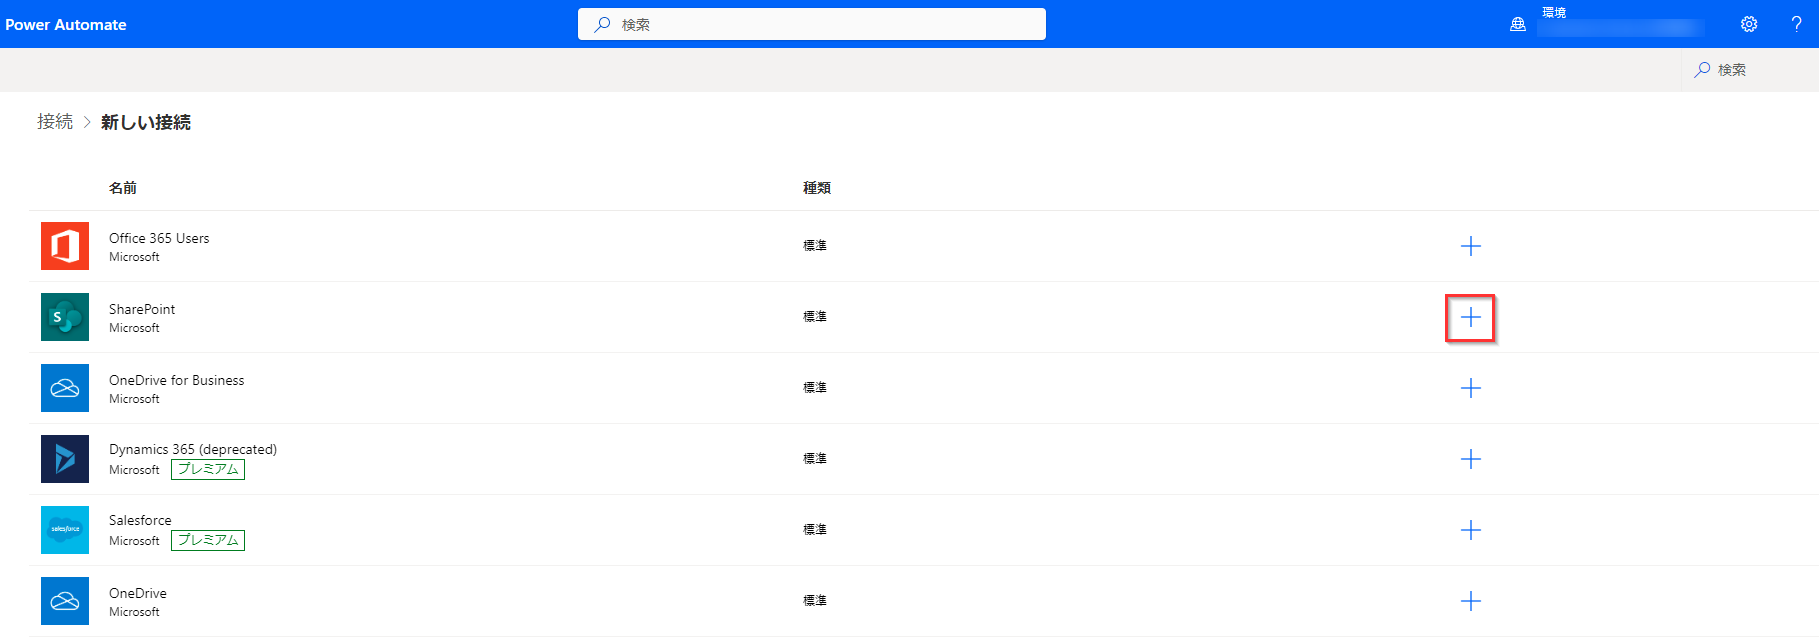Add Dynamics 365 (deprecated) connection via plus
Viewport: 1819px width, 643px height.
pos(1470,459)
